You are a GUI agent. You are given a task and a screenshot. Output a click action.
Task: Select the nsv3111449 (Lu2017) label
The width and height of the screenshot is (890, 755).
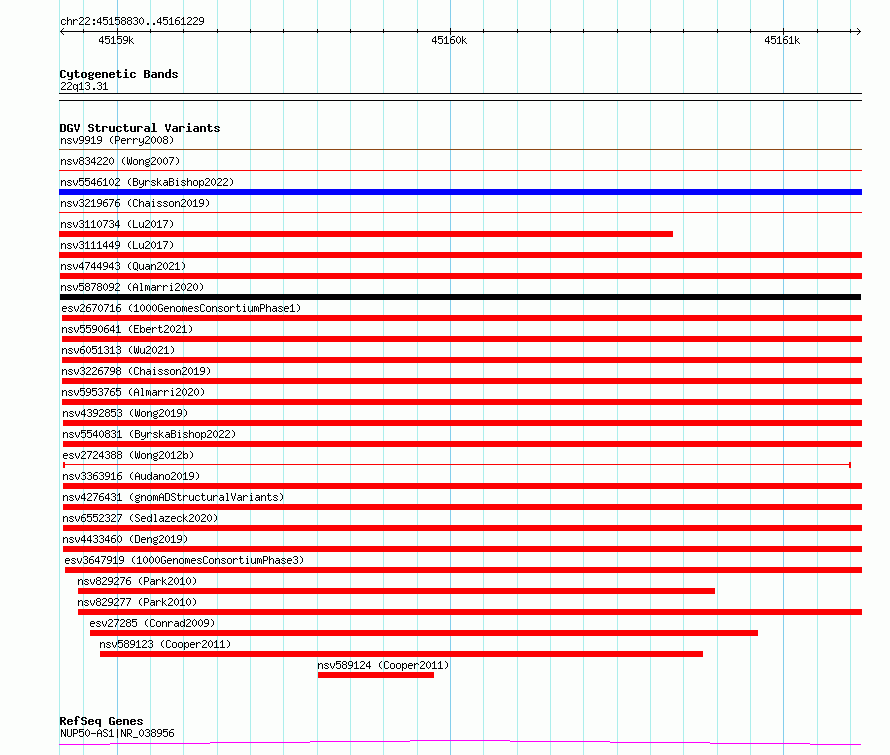[x=117, y=245]
